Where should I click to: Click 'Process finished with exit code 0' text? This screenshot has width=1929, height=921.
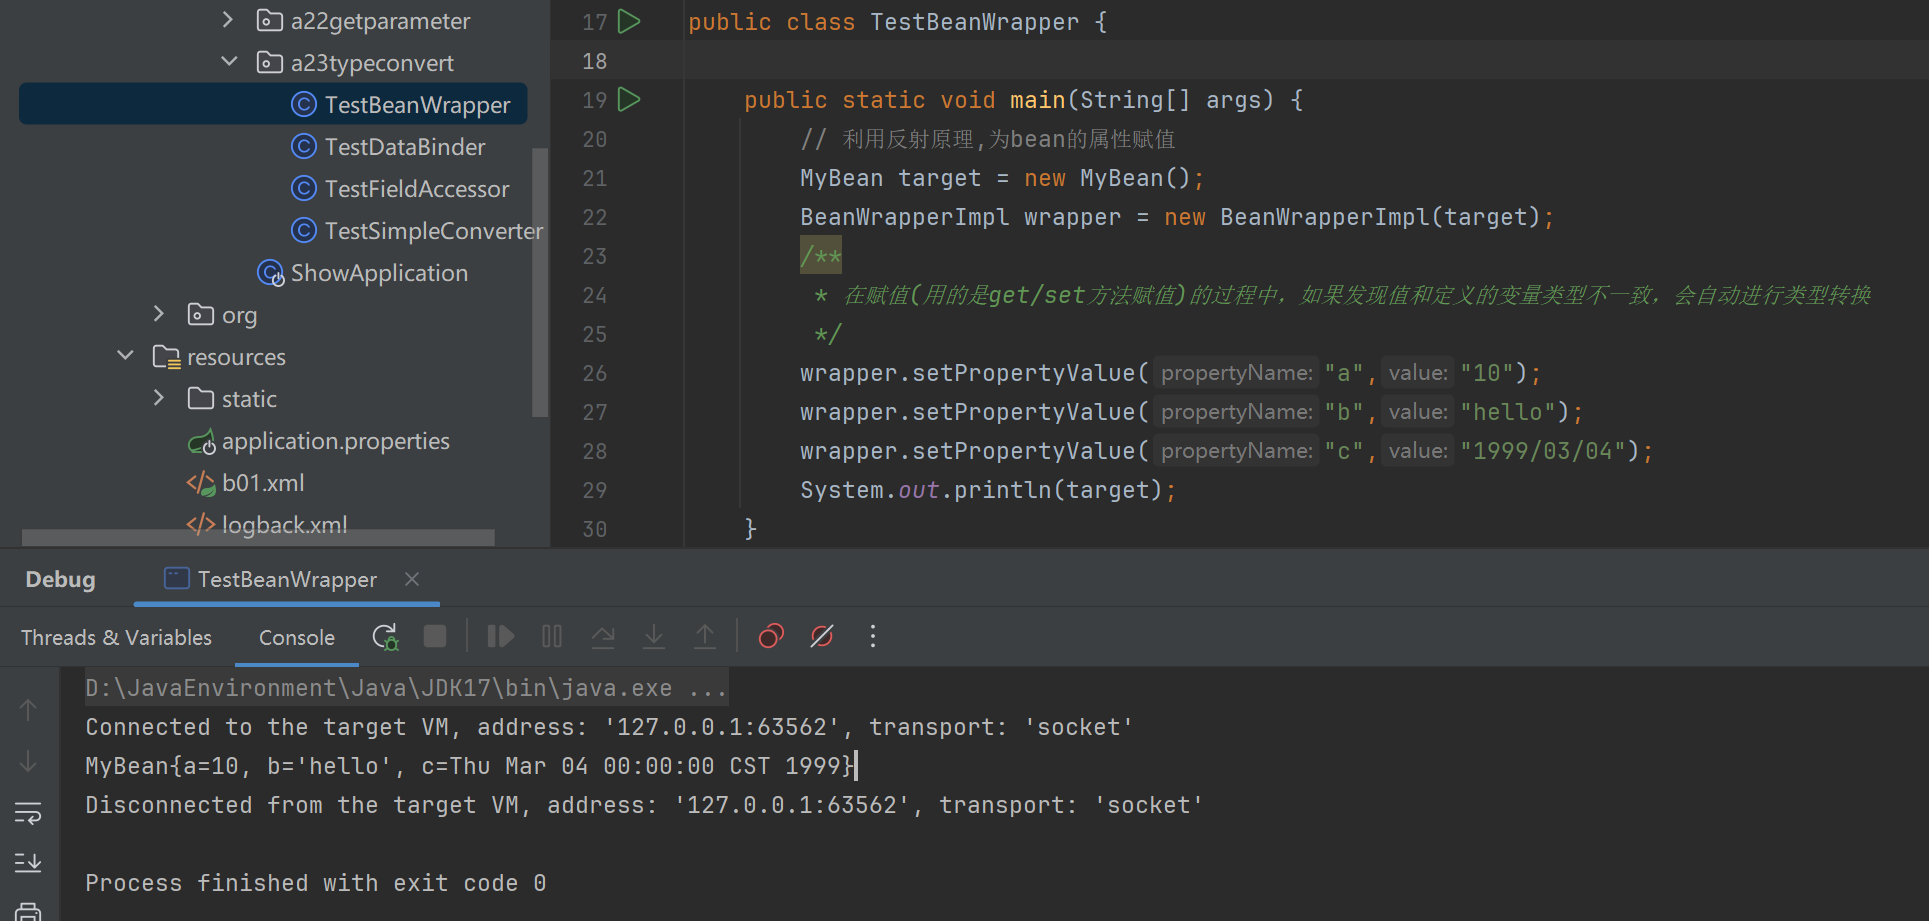[315, 883]
